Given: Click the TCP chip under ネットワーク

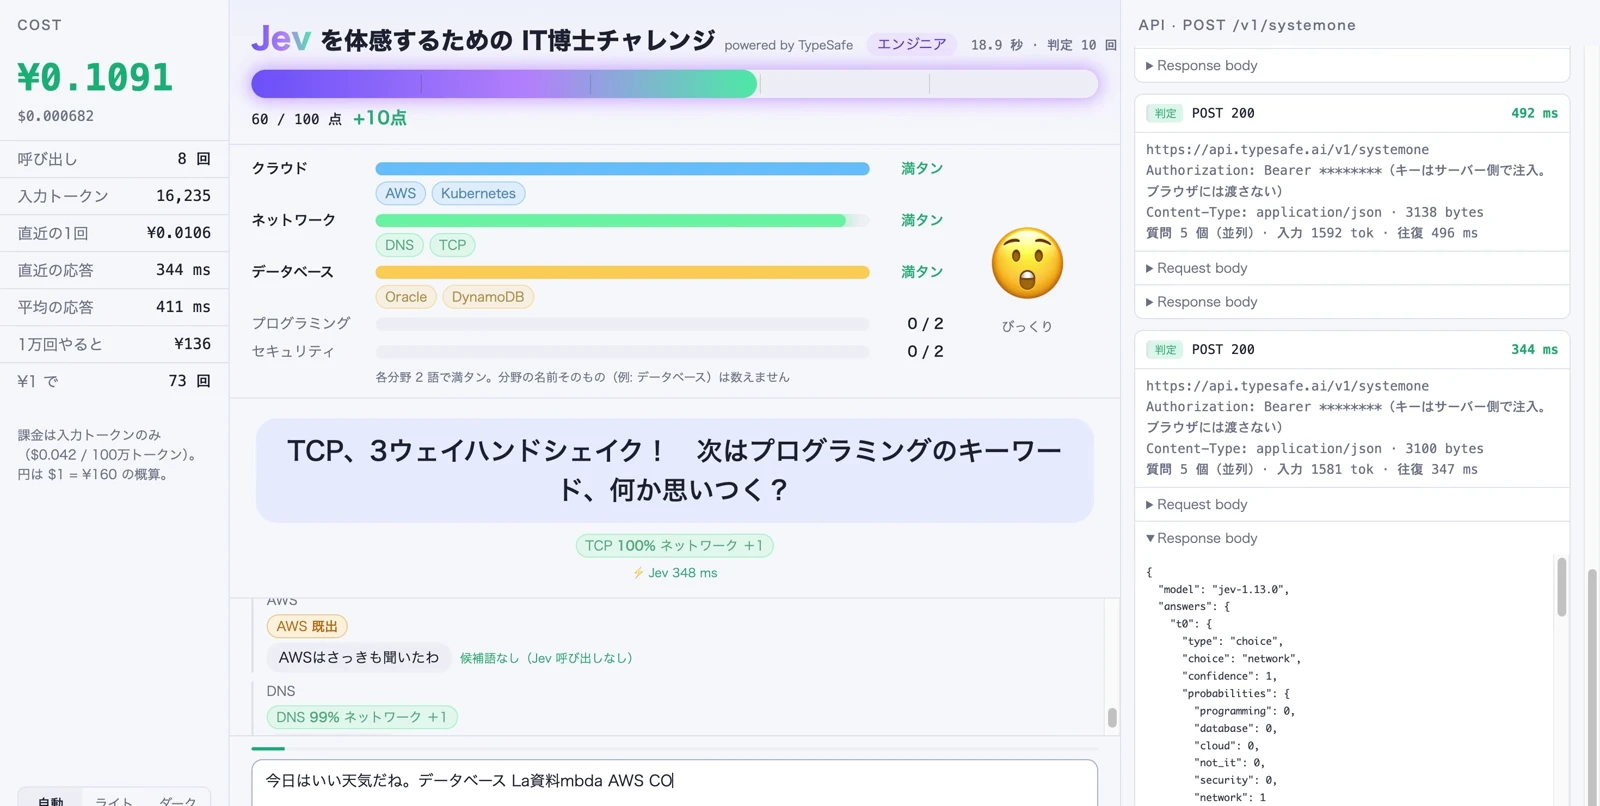Looking at the screenshot, I should click(x=452, y=245).
